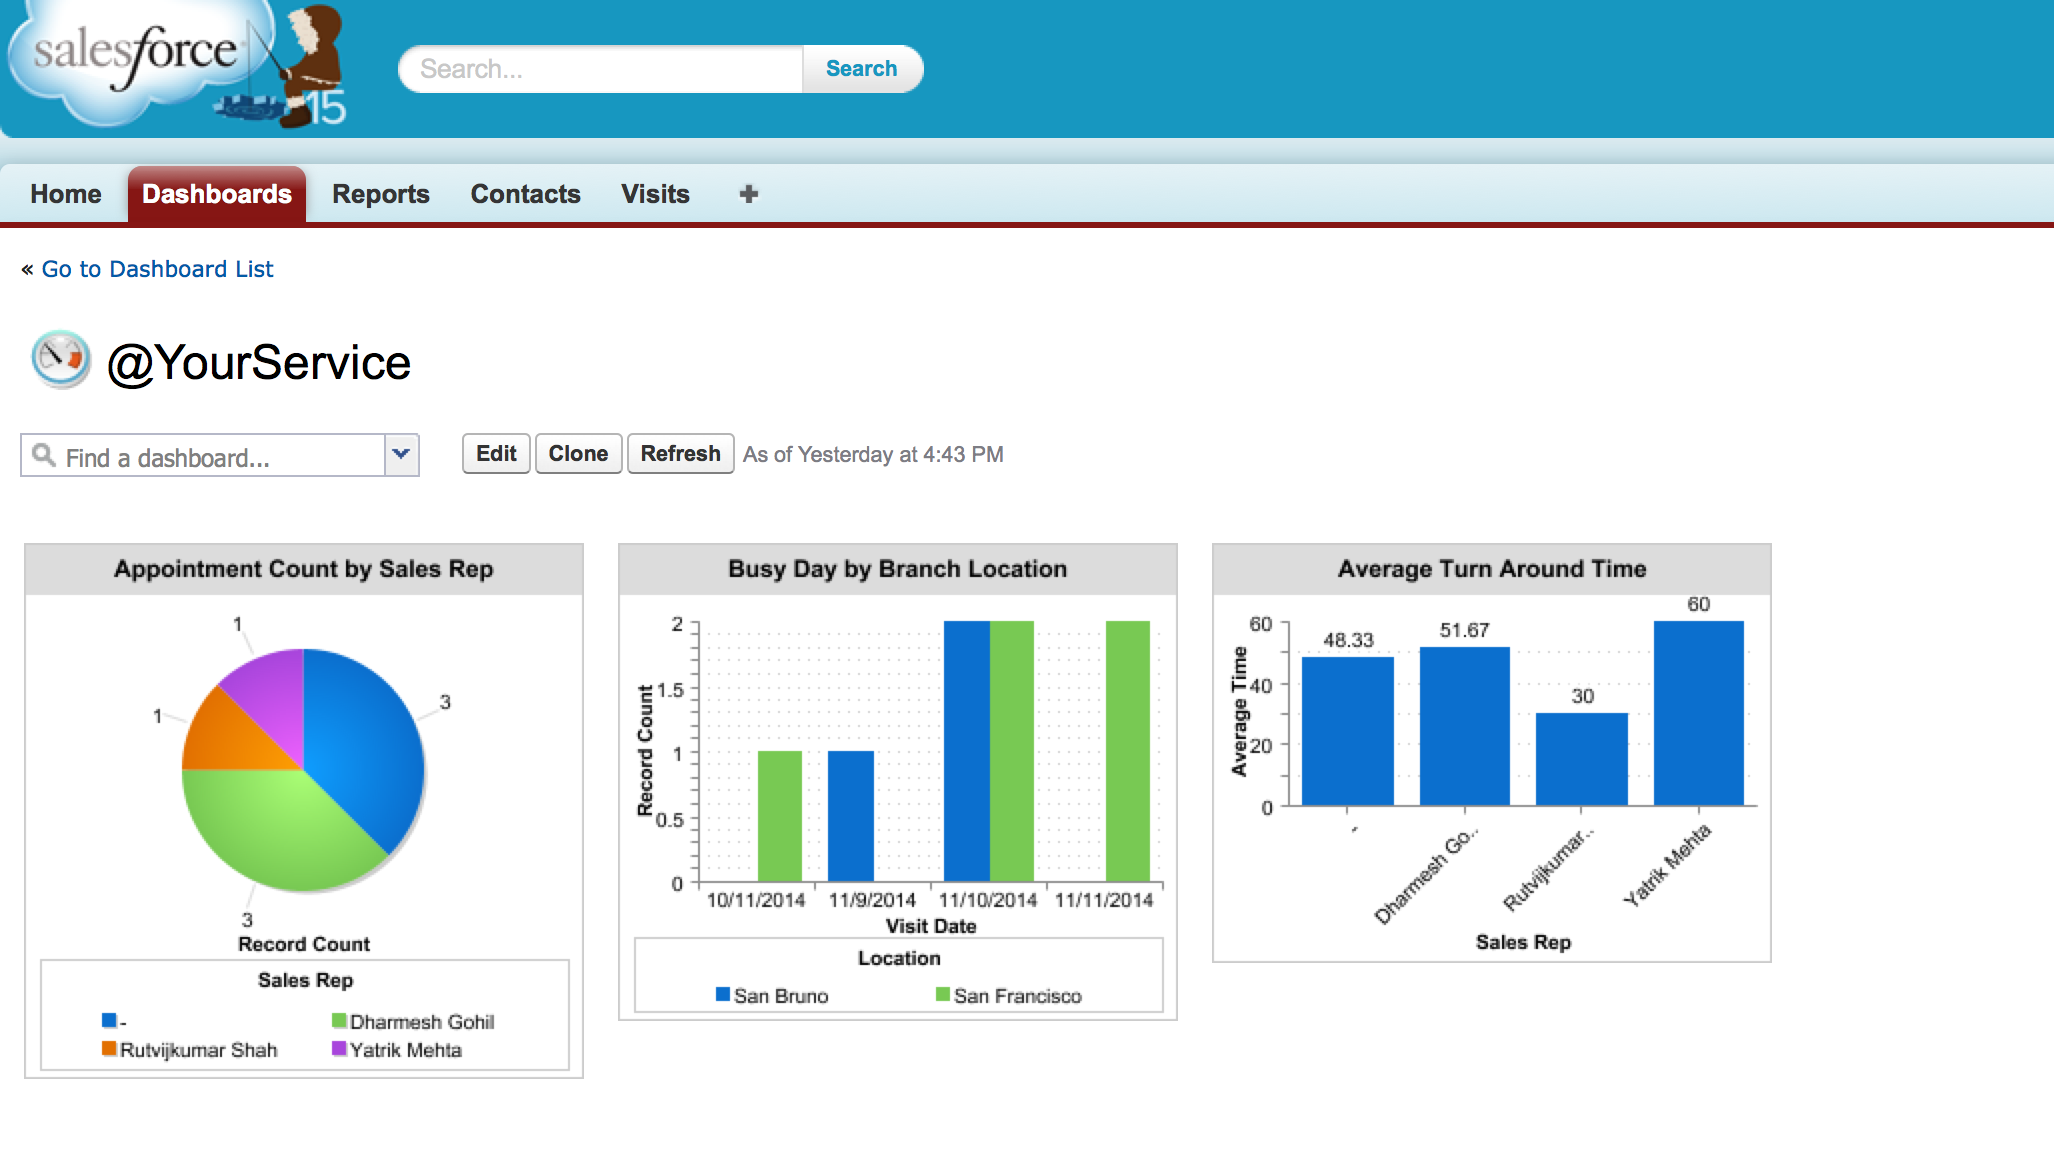This screenshot has height=1152, width=2054.
Task: Click the Yatrik Mehta bar labeled 60
Action: (x=1698, y=712)
